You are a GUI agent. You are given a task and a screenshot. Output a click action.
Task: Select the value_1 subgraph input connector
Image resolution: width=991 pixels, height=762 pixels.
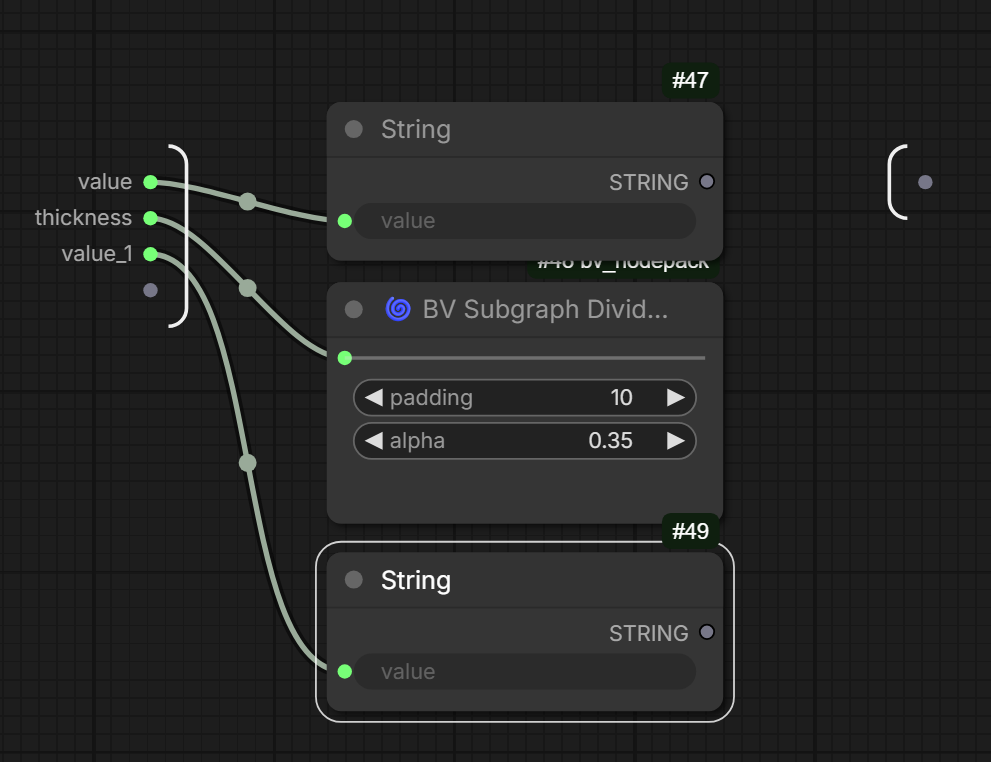(150, 254)
